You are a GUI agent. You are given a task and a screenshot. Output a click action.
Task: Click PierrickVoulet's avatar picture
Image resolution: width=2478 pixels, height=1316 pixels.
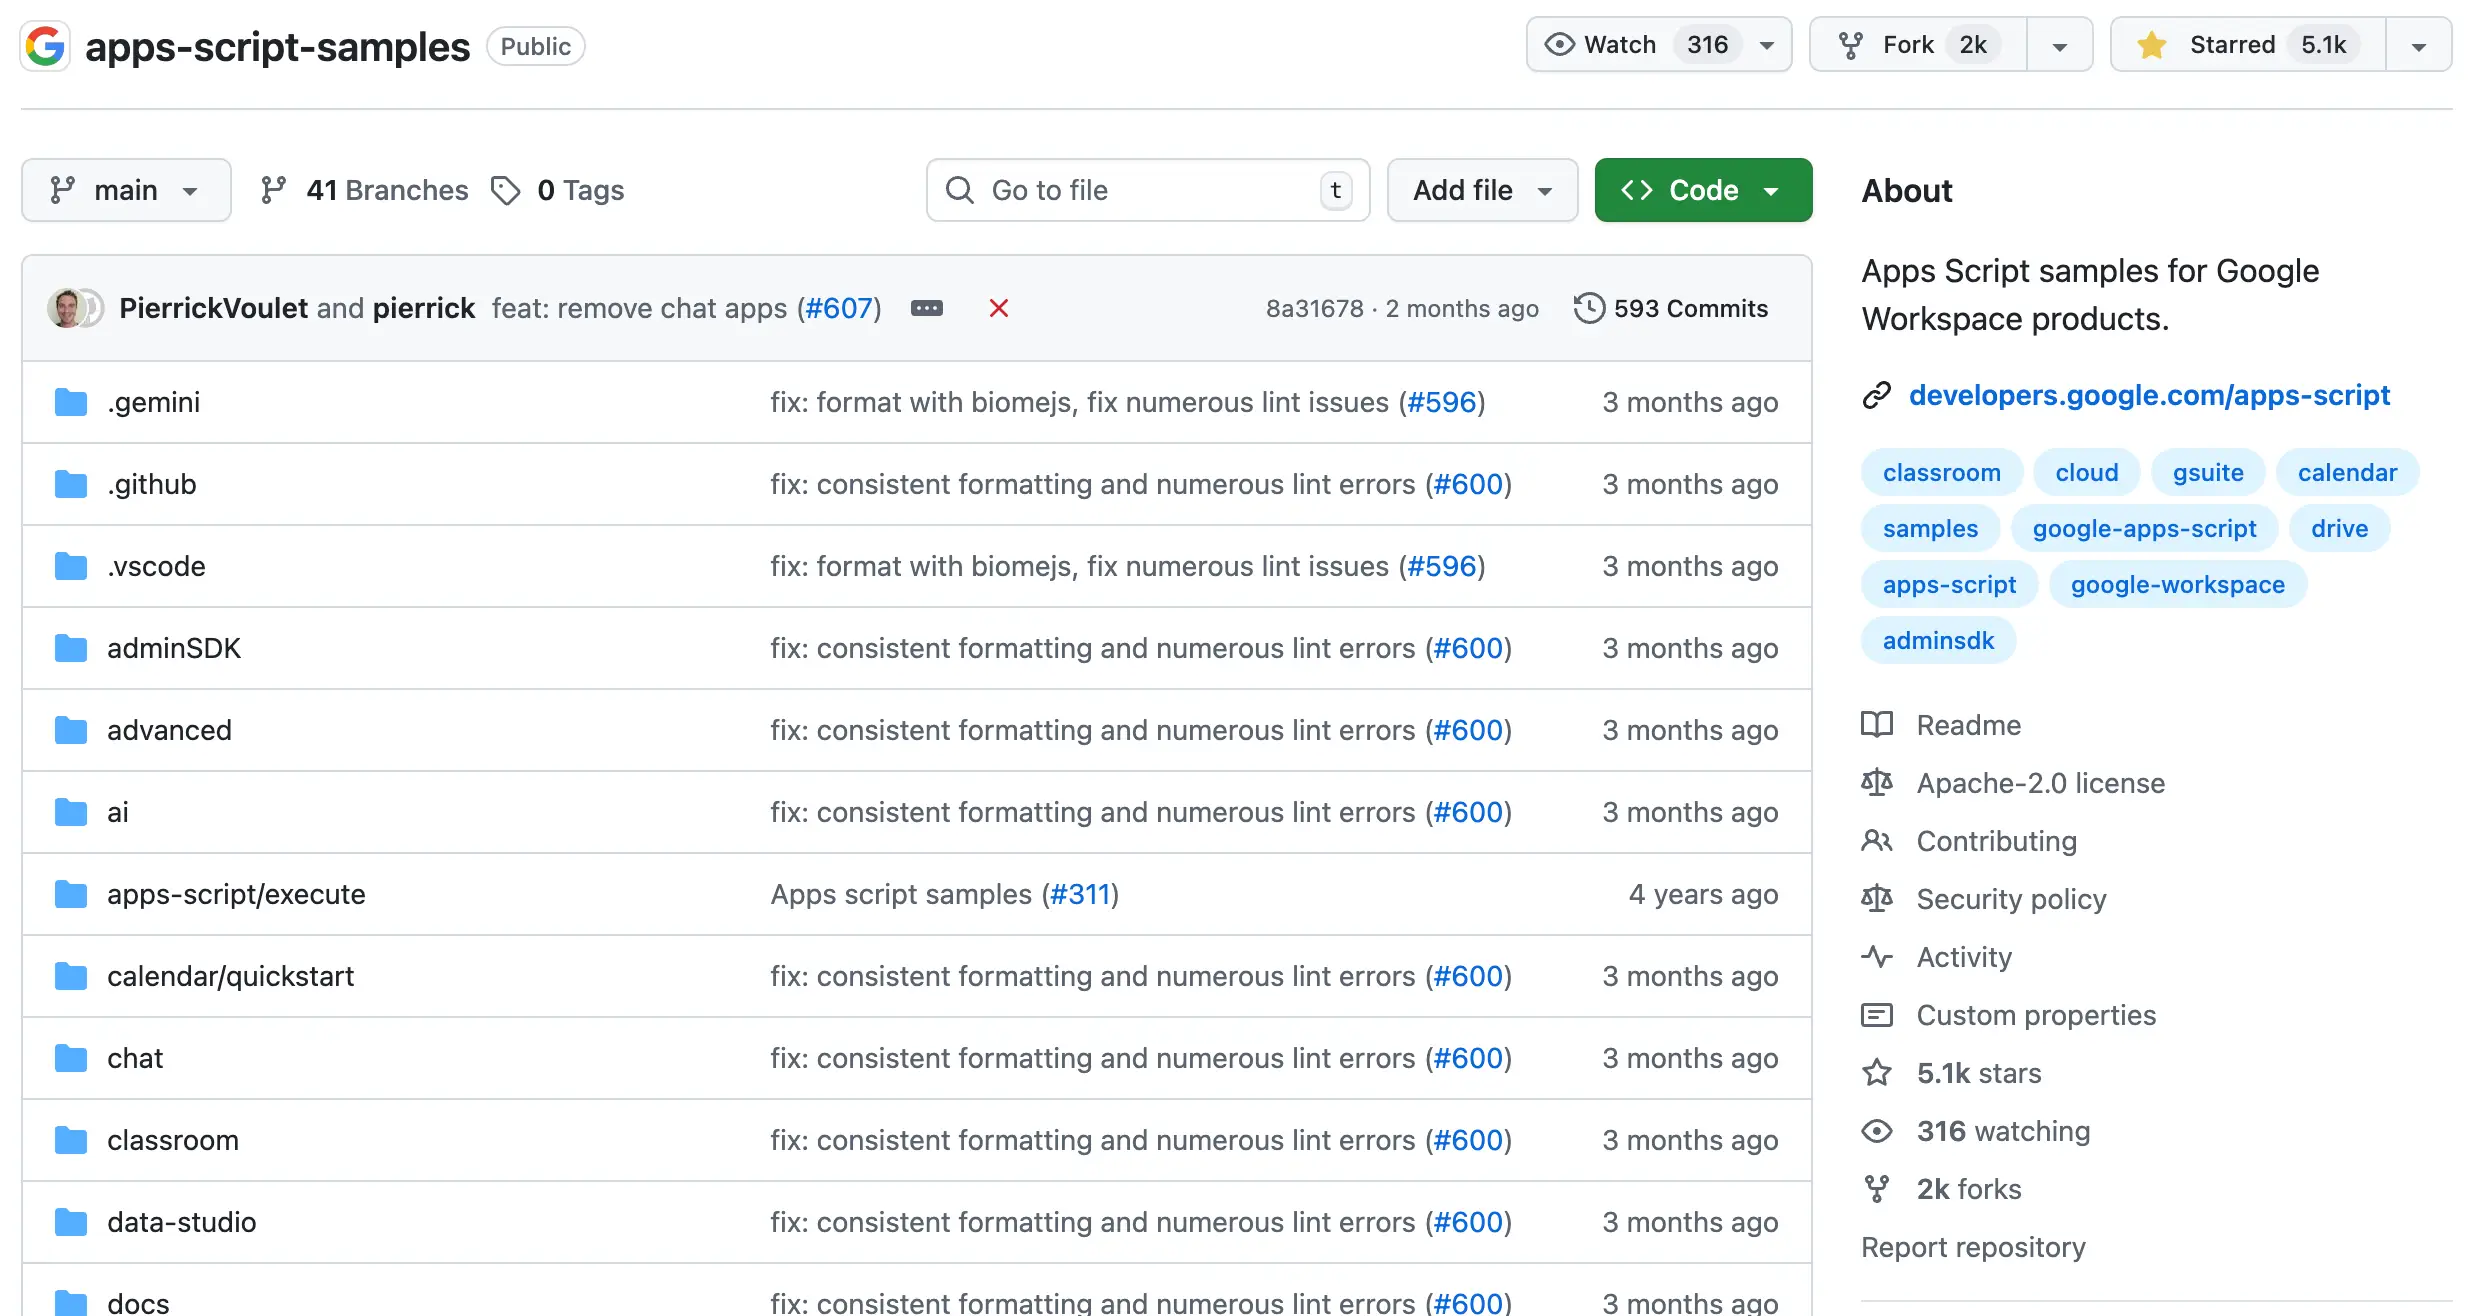point(66,308)
